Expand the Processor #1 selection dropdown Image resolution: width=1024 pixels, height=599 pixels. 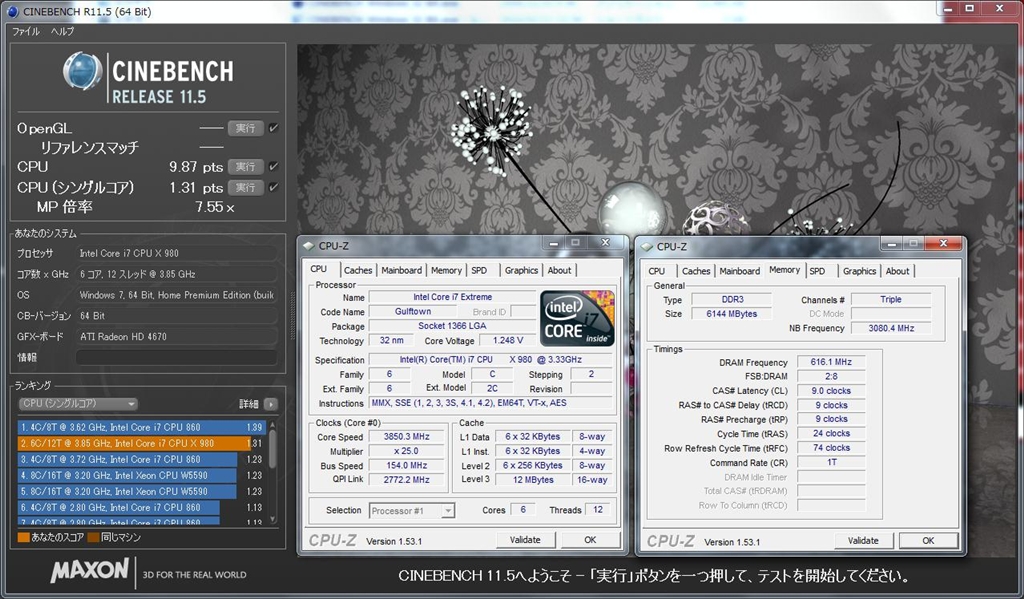point(411,511)
